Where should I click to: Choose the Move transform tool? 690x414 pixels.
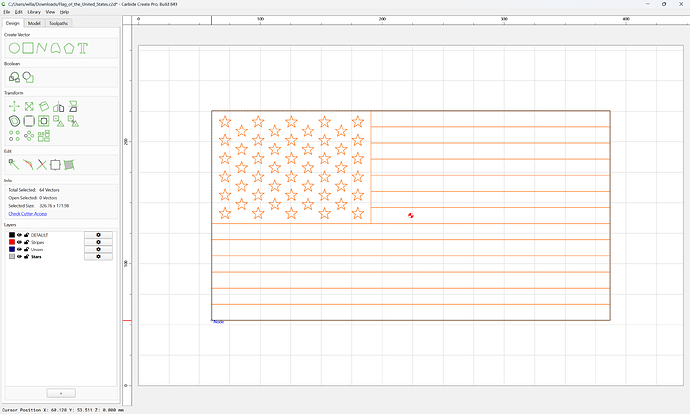click(x=14, y=106)
